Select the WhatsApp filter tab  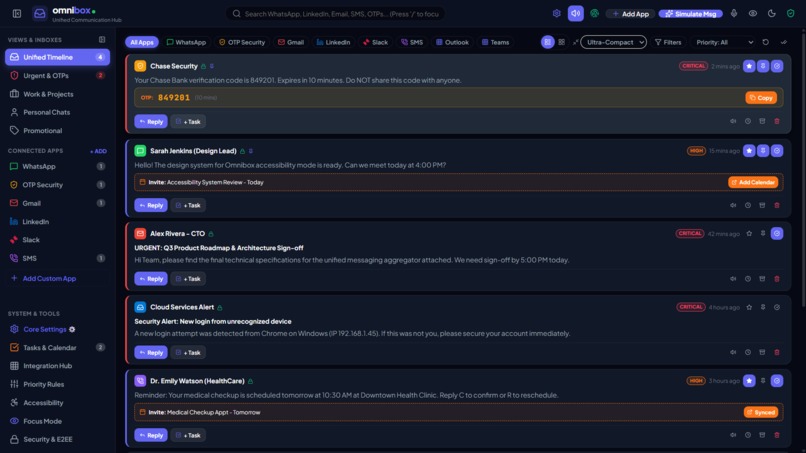click(186, 42)
